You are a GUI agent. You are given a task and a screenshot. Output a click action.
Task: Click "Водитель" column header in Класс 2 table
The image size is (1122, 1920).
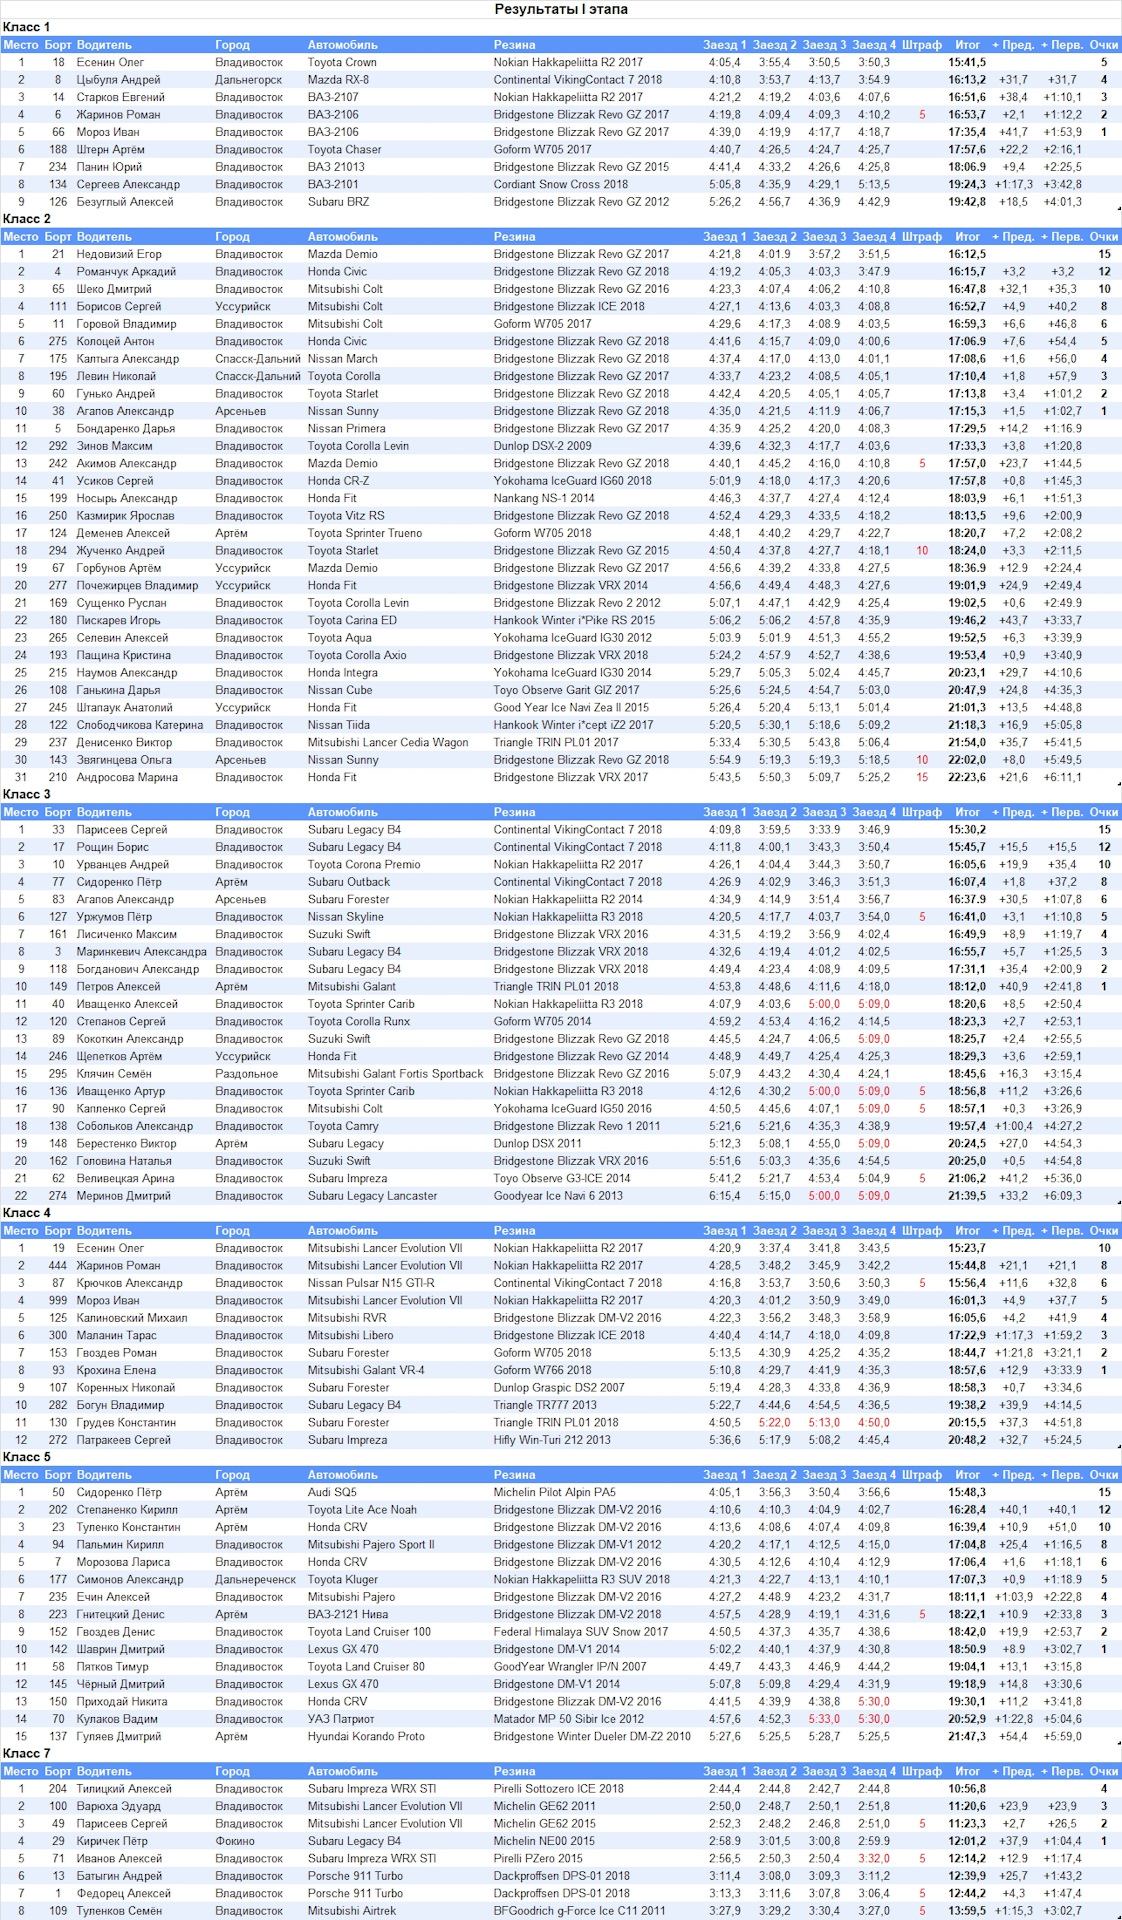[104, 237]
